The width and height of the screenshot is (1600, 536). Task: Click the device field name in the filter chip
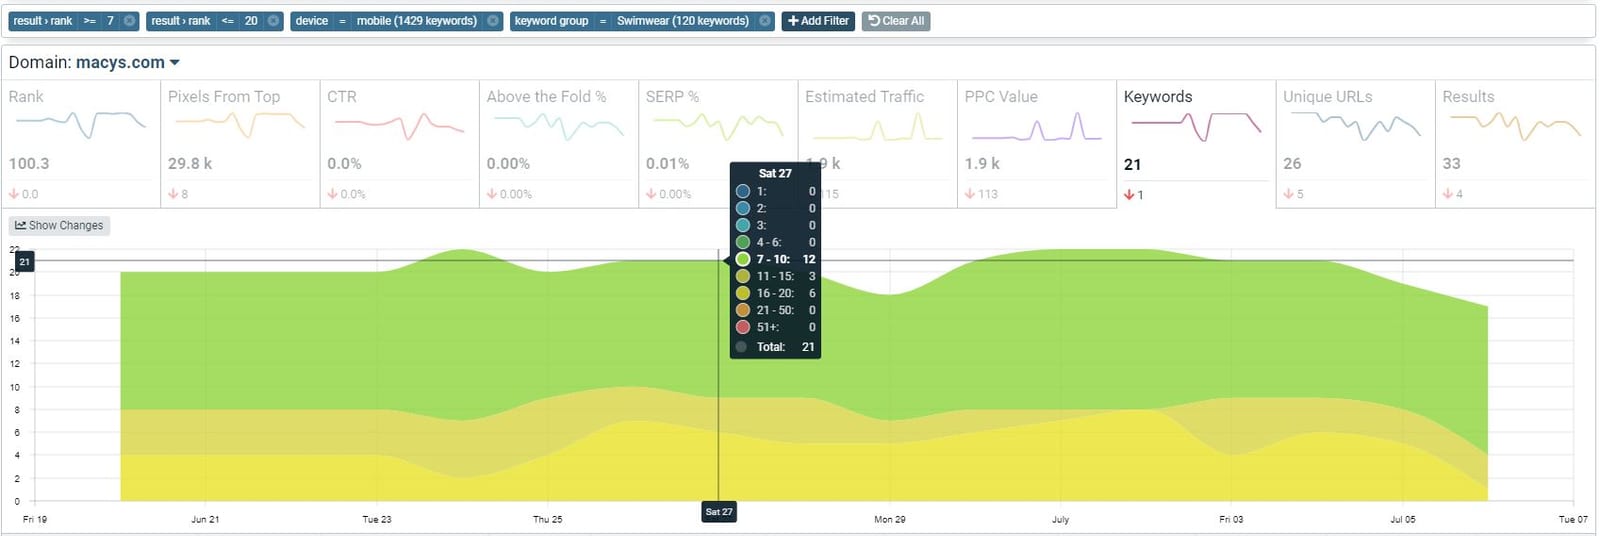[x=311, y=21]
